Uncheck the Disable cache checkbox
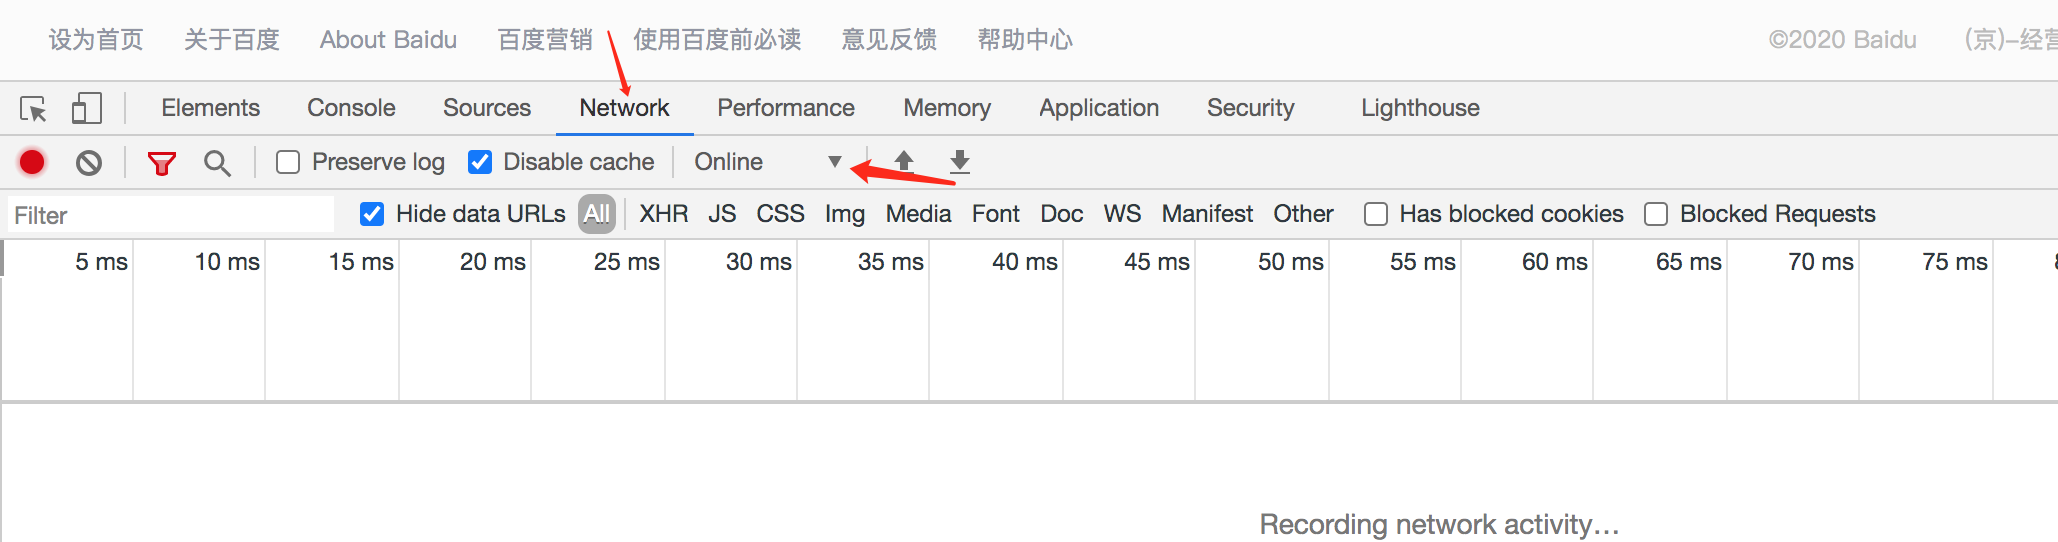Image resolution: width=2058 pixels, height=542 pixels. click(480, 162)
